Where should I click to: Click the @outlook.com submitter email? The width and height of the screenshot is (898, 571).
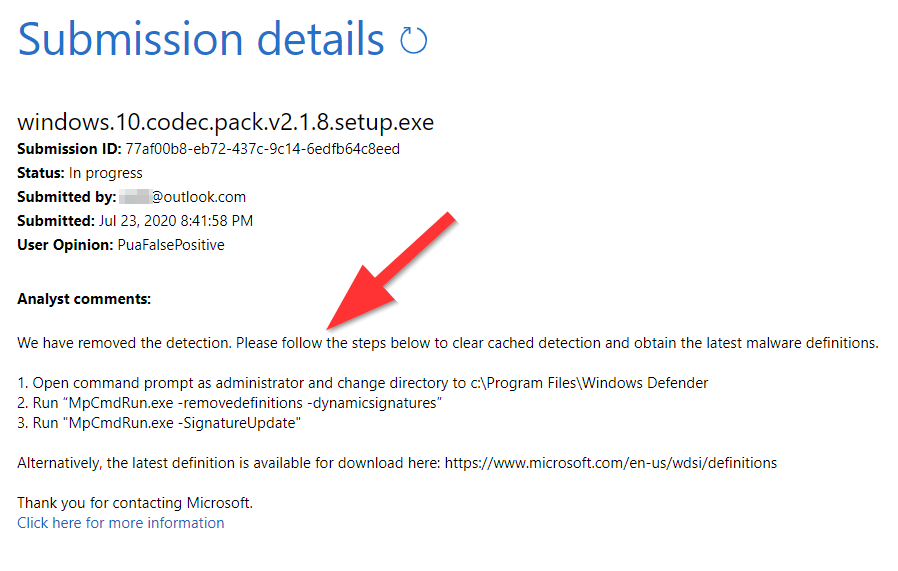(x=198, y=197)
